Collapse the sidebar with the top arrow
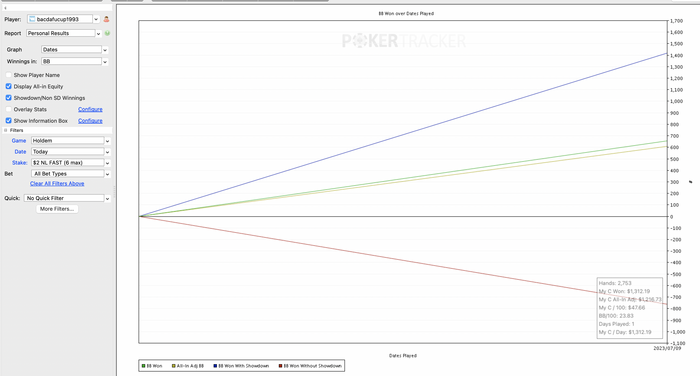Image resolution: width=700 pixels, height=376 pixels. pyautogui.click(x=5, y=8)
